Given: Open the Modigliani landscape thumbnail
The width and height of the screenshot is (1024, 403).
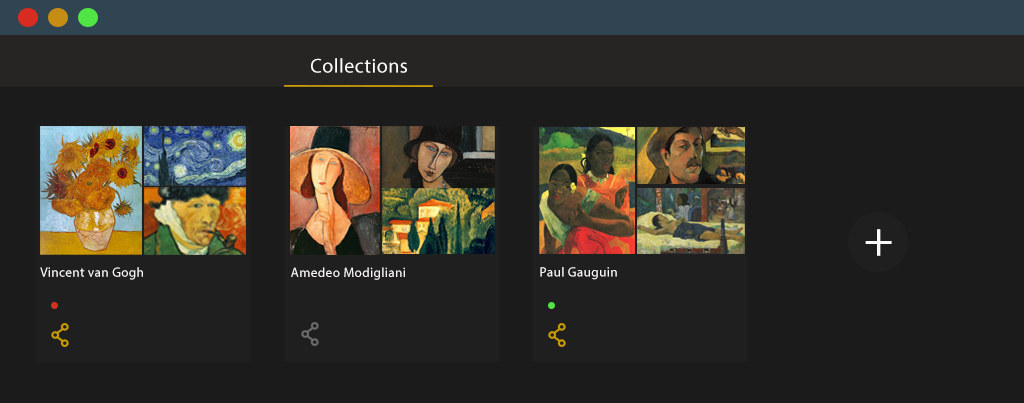Looking at the screenshot, I should click(x=438, y=221).
